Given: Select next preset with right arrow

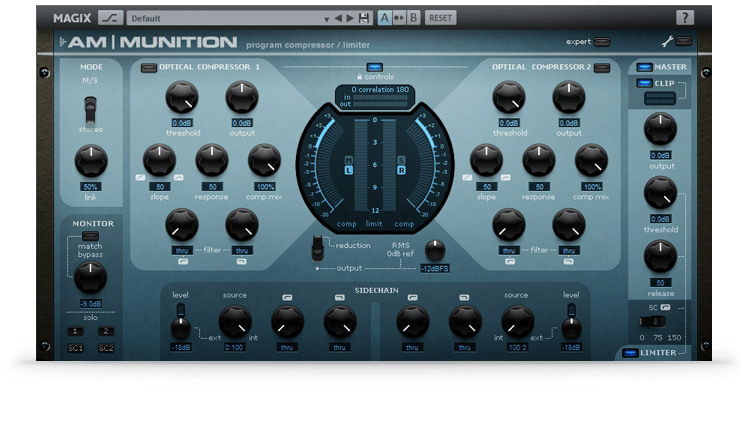Looking at the screenshot, I should click(349, 18).
